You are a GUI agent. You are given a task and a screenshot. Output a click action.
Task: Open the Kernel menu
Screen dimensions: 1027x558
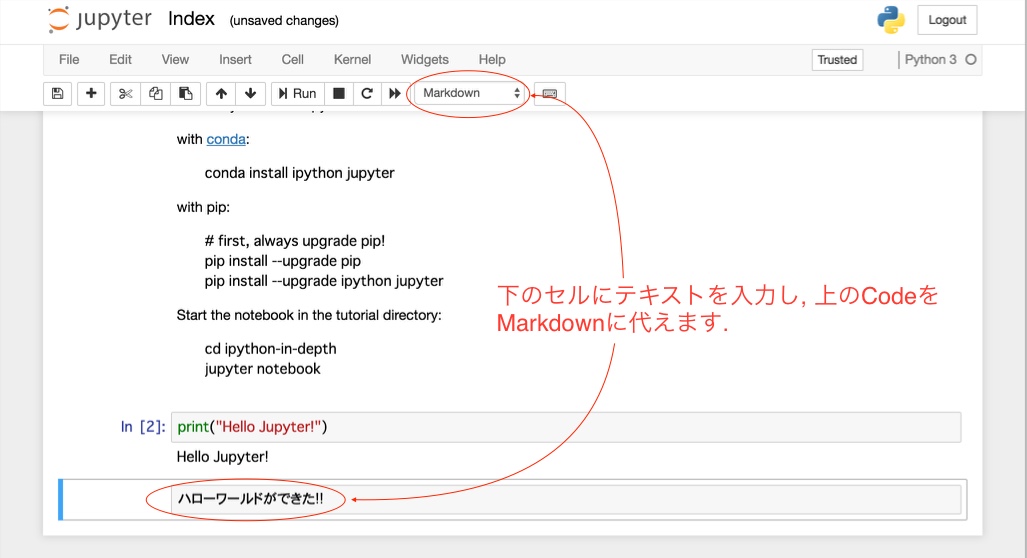(352, 60)
